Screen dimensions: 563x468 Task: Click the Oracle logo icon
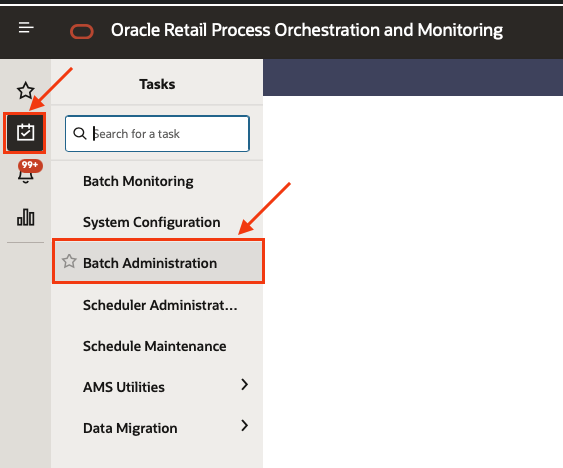82,31
